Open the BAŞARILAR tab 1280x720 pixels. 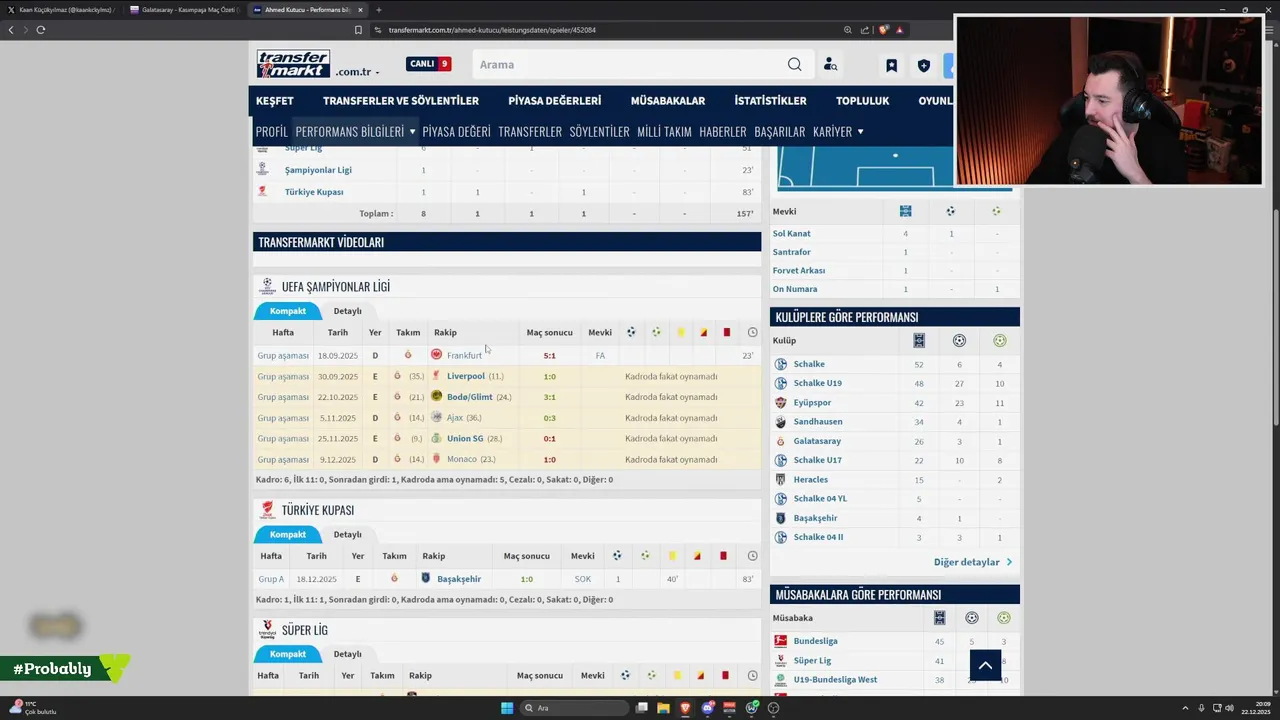[779, 131]
